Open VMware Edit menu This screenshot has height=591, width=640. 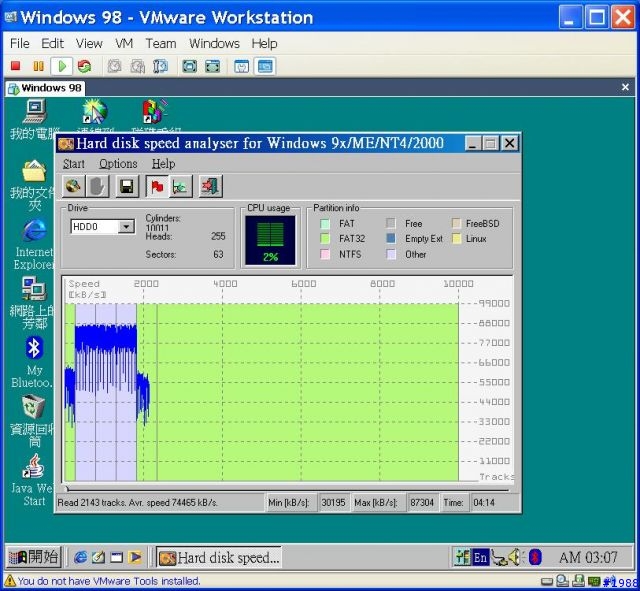52,43
